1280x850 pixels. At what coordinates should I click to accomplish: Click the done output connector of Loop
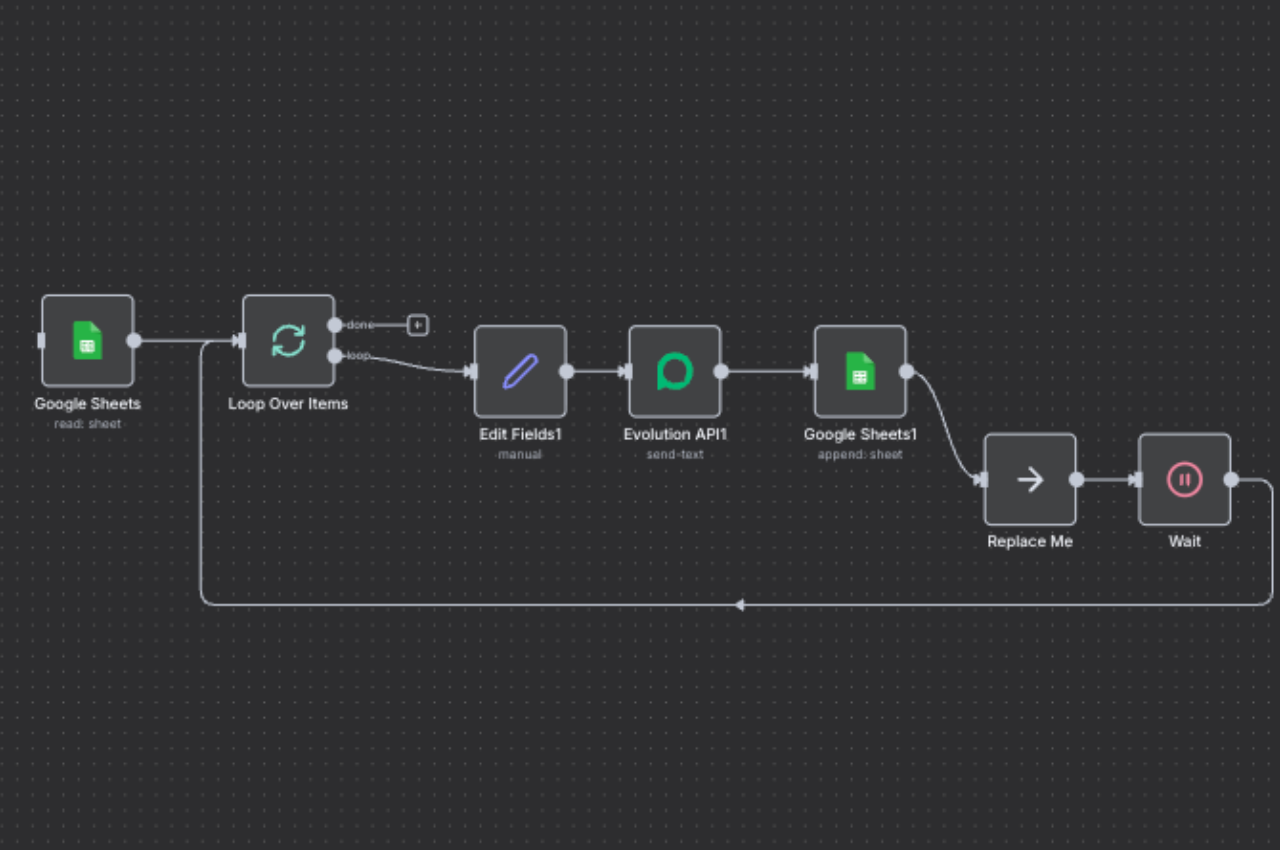point(335,325)
